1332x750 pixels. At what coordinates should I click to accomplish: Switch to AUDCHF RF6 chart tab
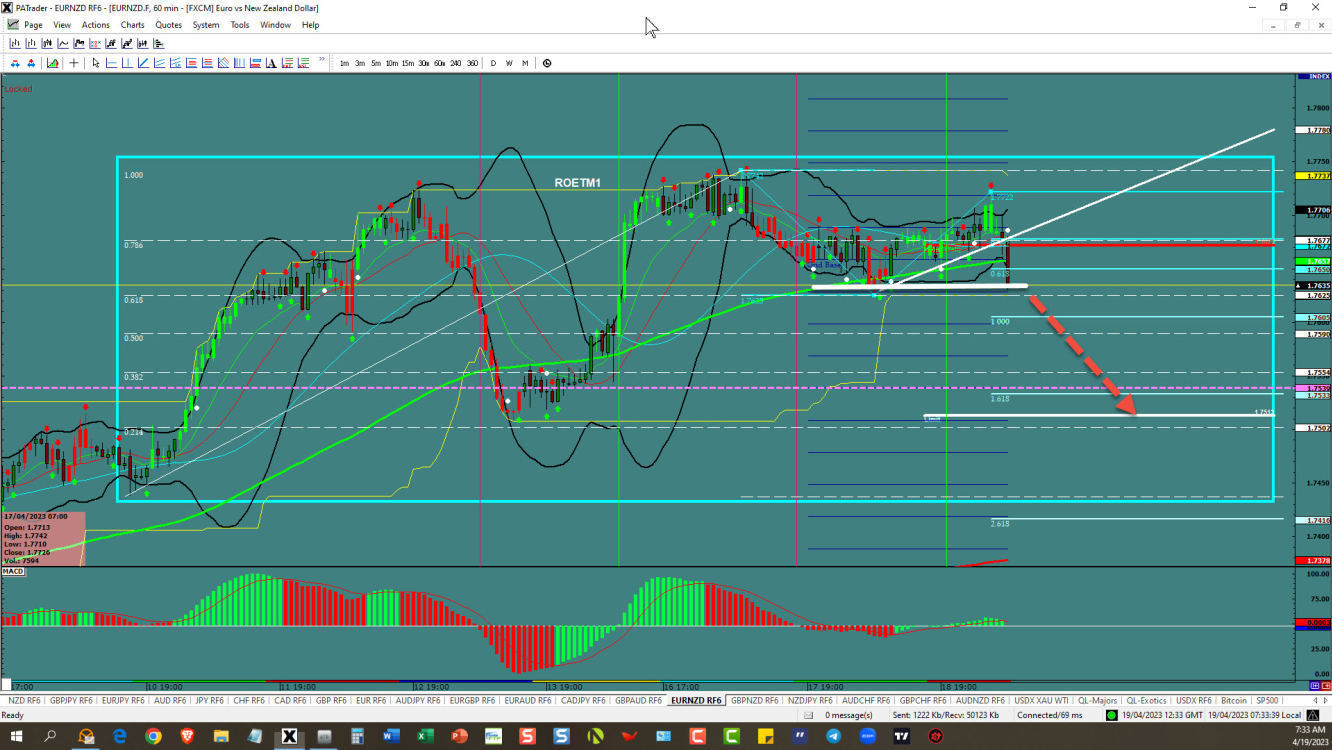[866, 700]
